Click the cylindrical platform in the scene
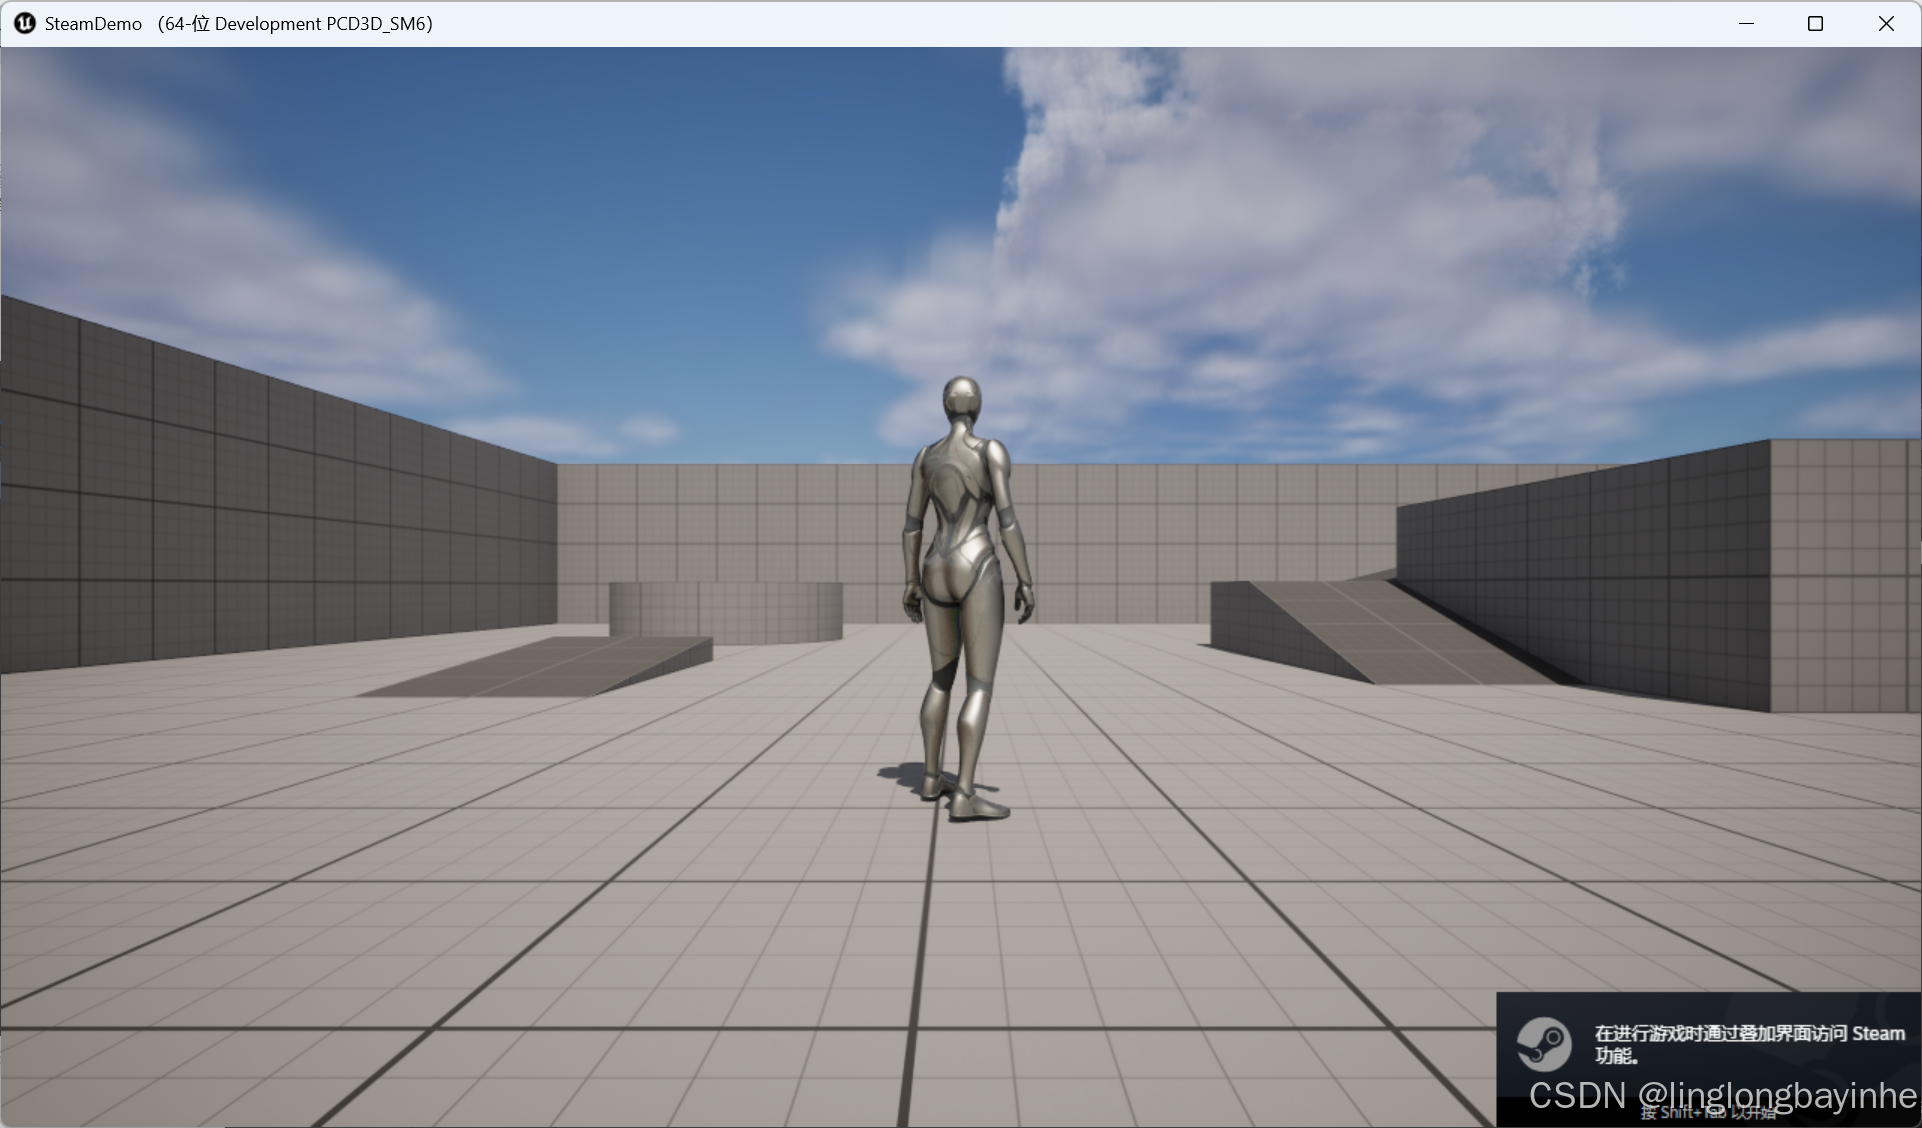 pyautogui.click(x=726, y=609)
